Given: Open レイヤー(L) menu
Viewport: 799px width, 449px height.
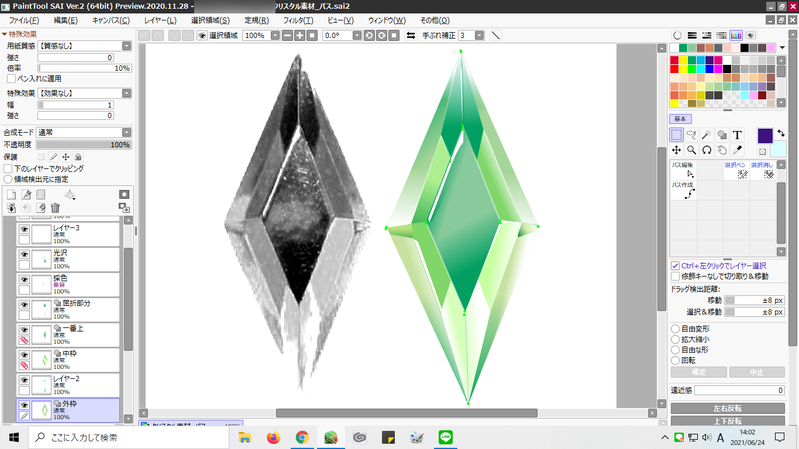Looking at the screenshot, I should pos(161,20).
